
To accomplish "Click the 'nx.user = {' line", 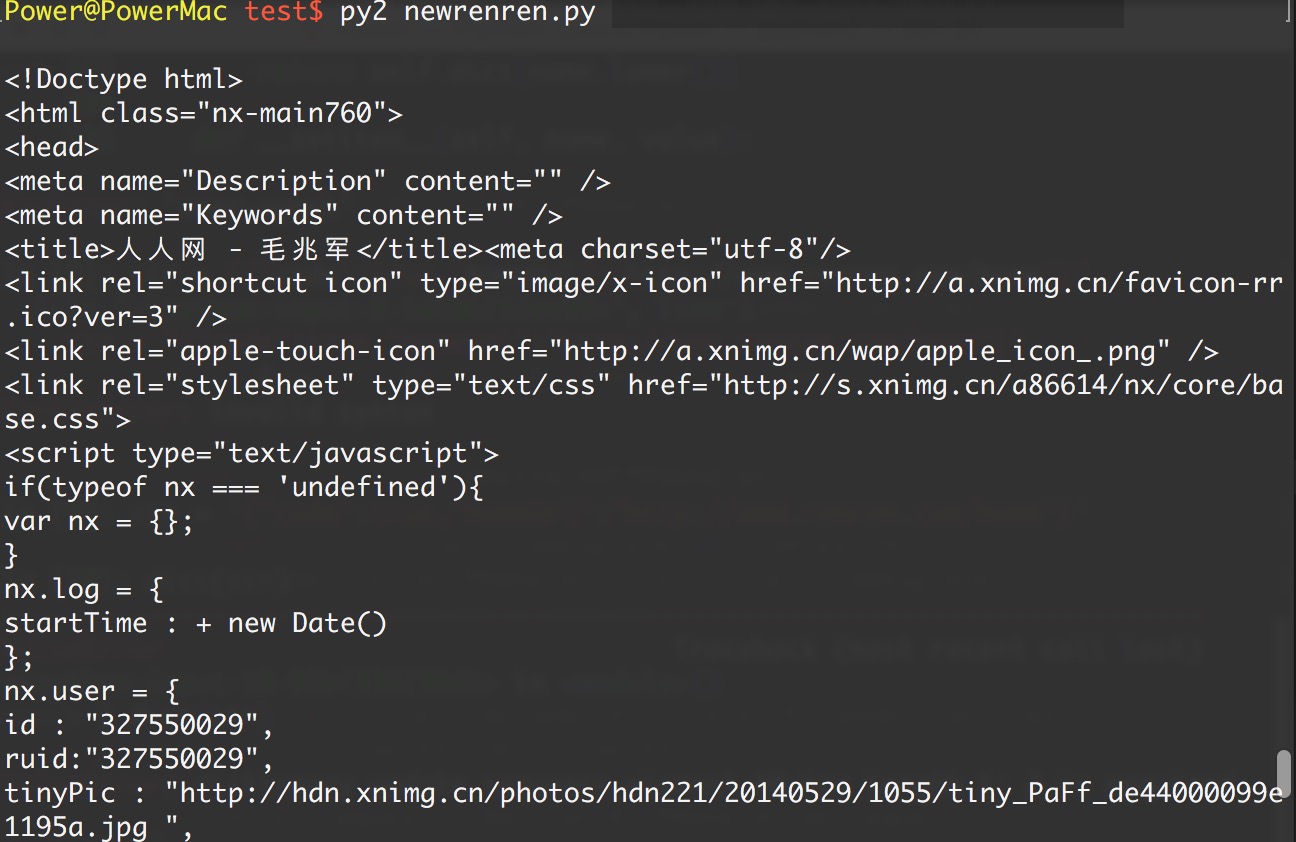I will 91,691.
